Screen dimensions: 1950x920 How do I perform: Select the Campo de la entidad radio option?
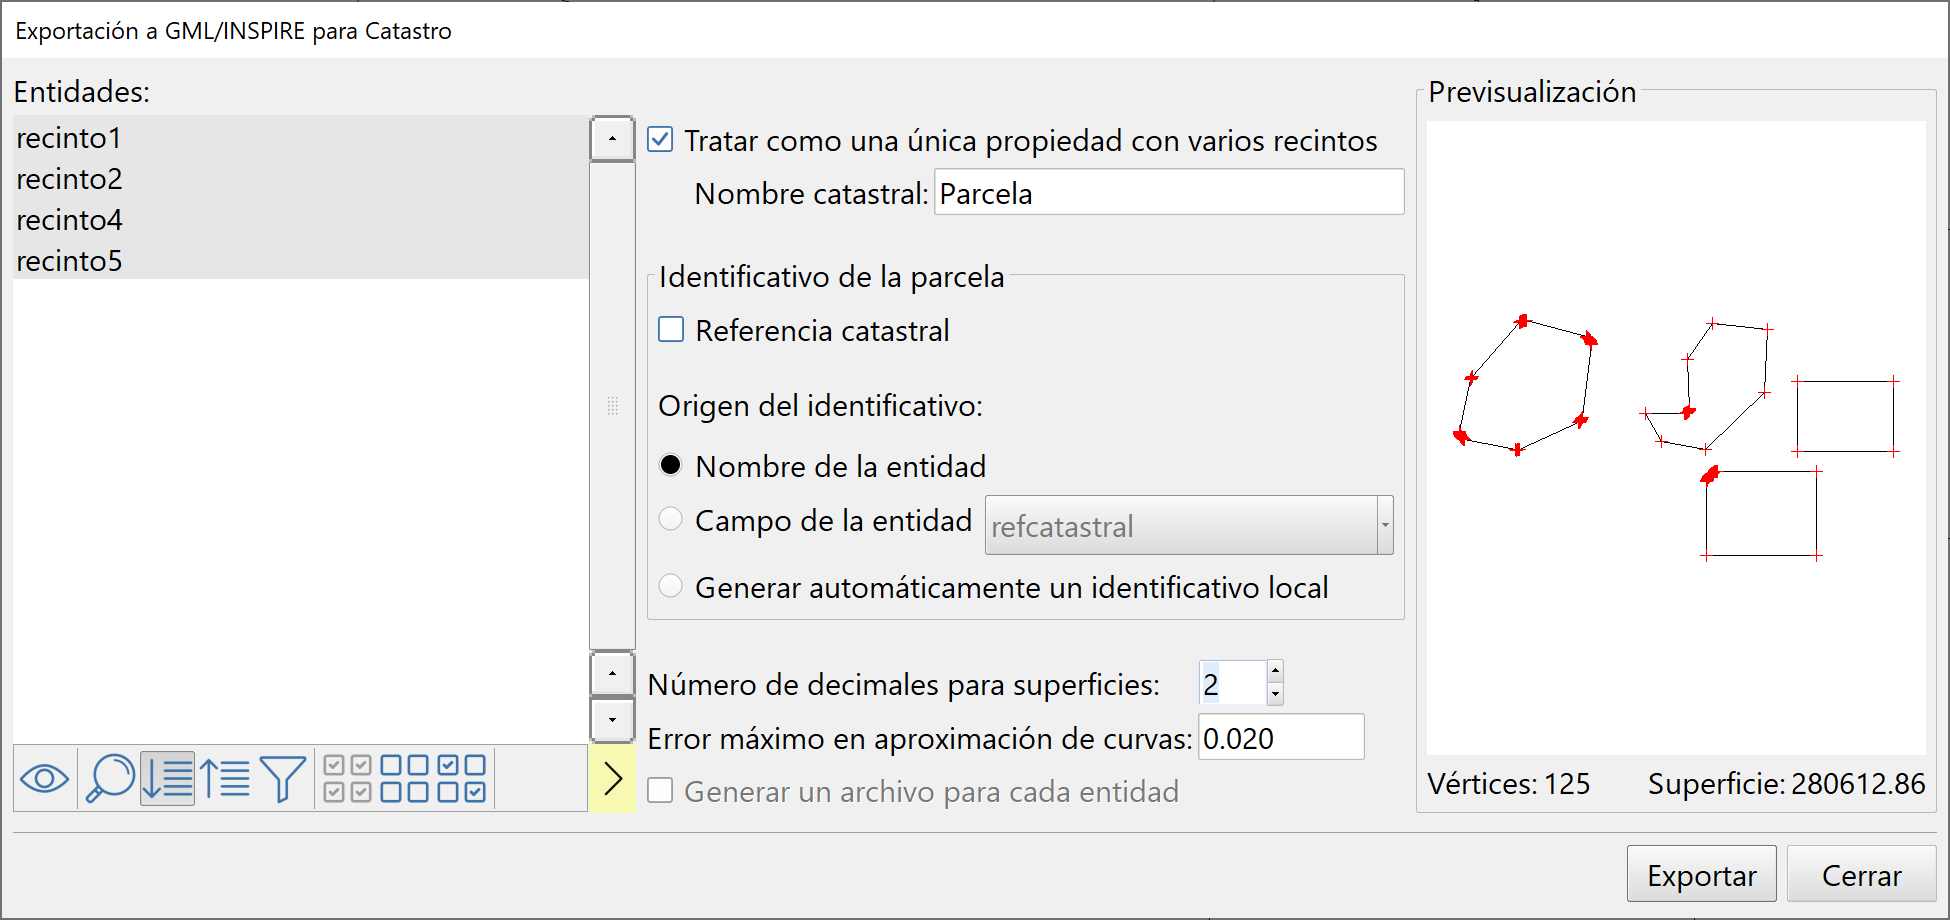tap(670, 519)
